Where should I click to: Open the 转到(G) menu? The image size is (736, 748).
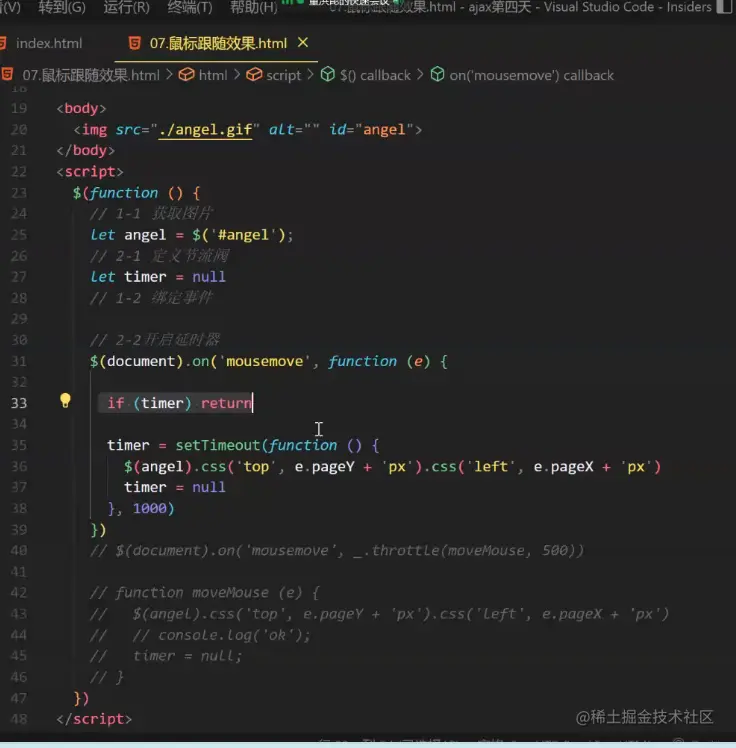pyautogui.click(x=62, y=7)
